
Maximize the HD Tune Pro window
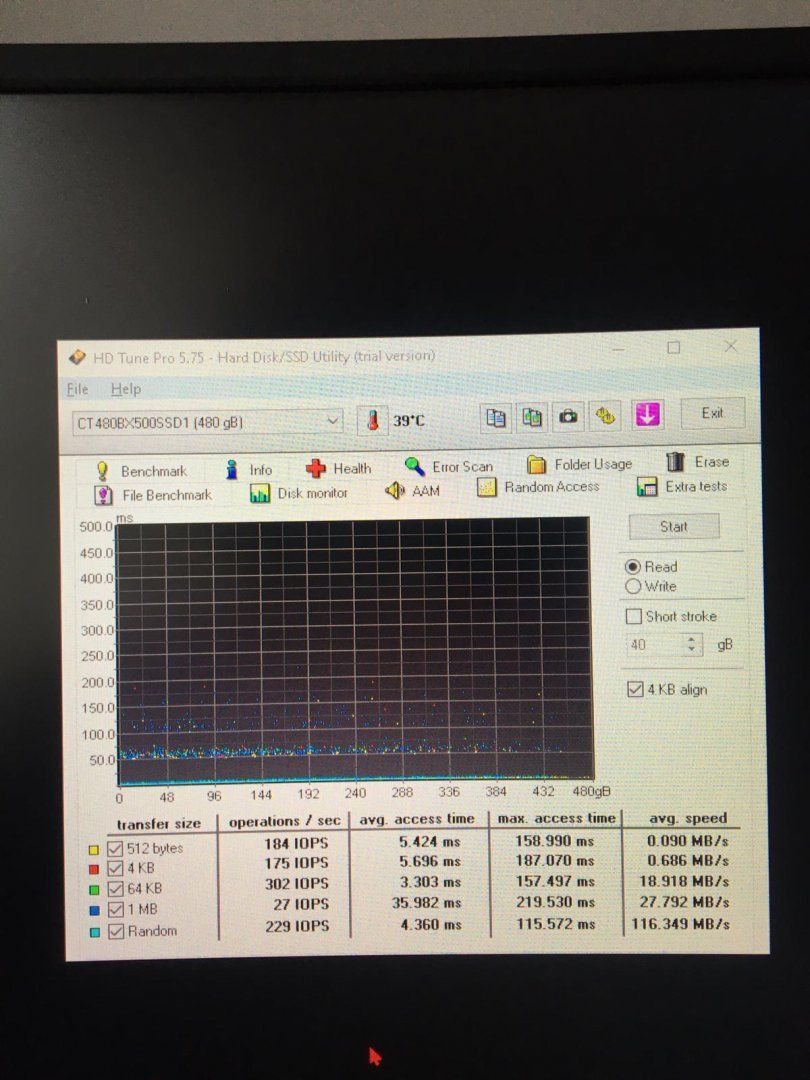click(x=674, y=348)
